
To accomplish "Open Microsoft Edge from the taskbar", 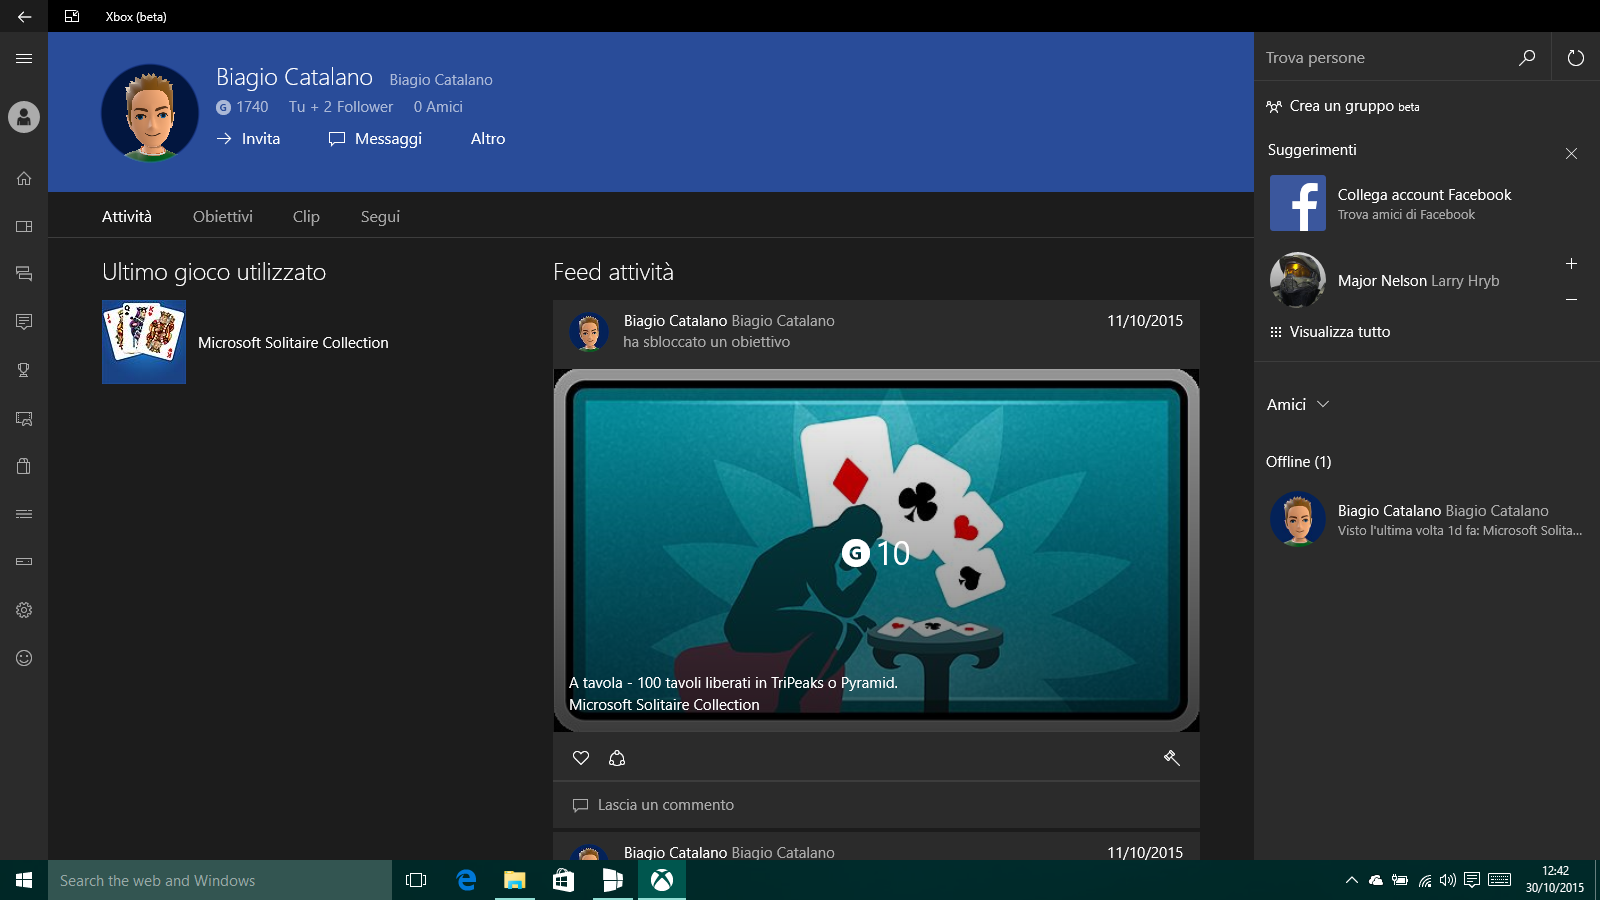I will tap(466, 880).
